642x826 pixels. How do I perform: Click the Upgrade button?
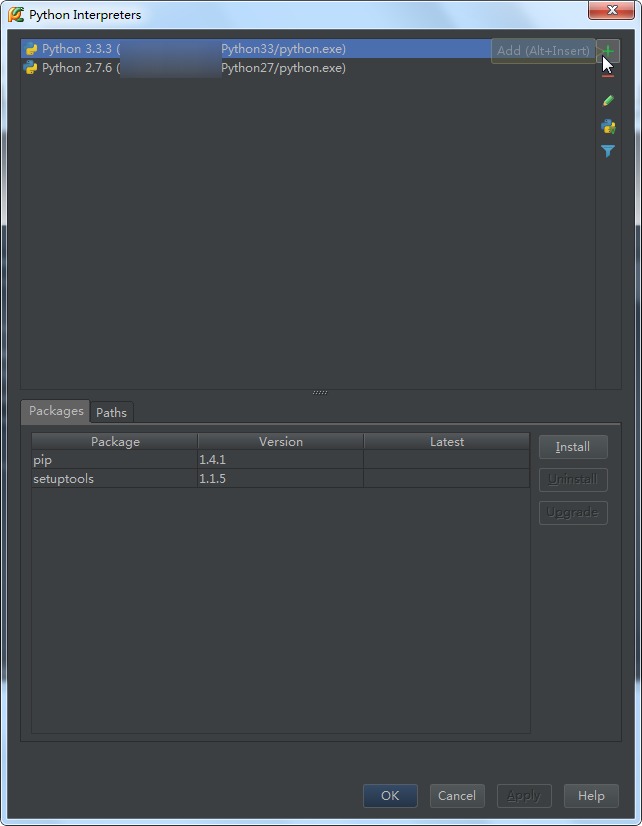573,513
